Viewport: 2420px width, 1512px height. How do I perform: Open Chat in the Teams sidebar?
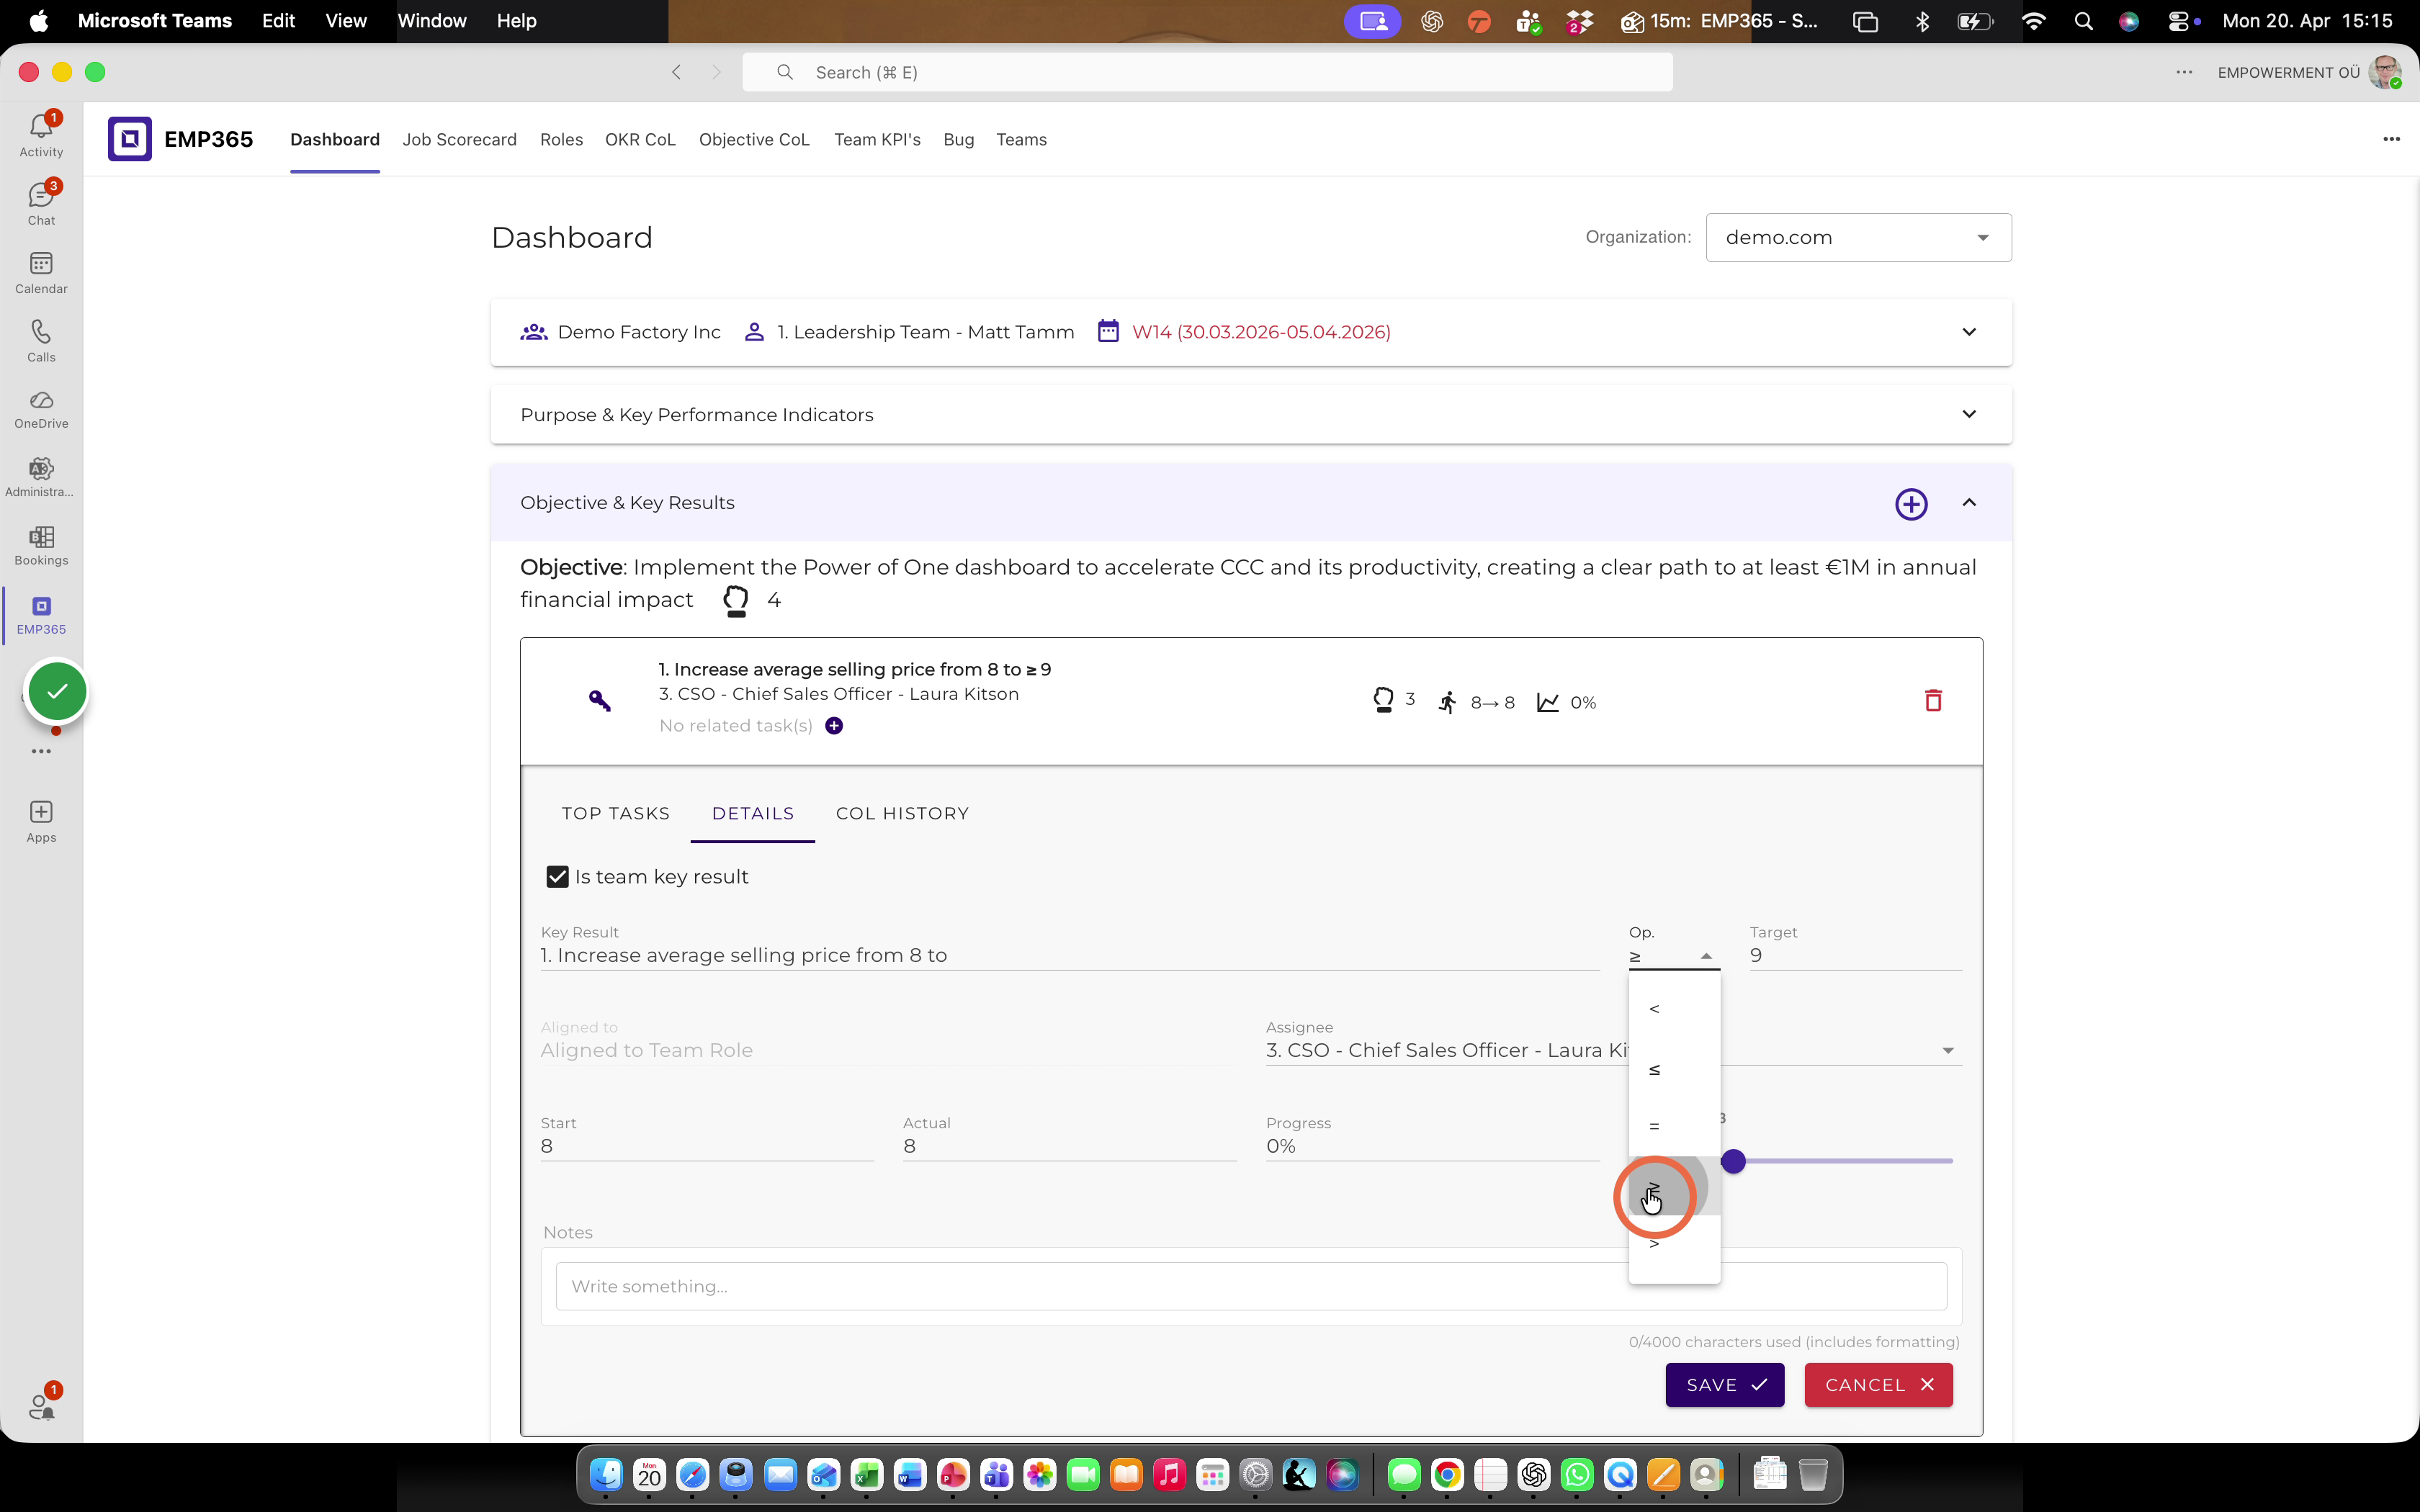(x=41, y=203)
